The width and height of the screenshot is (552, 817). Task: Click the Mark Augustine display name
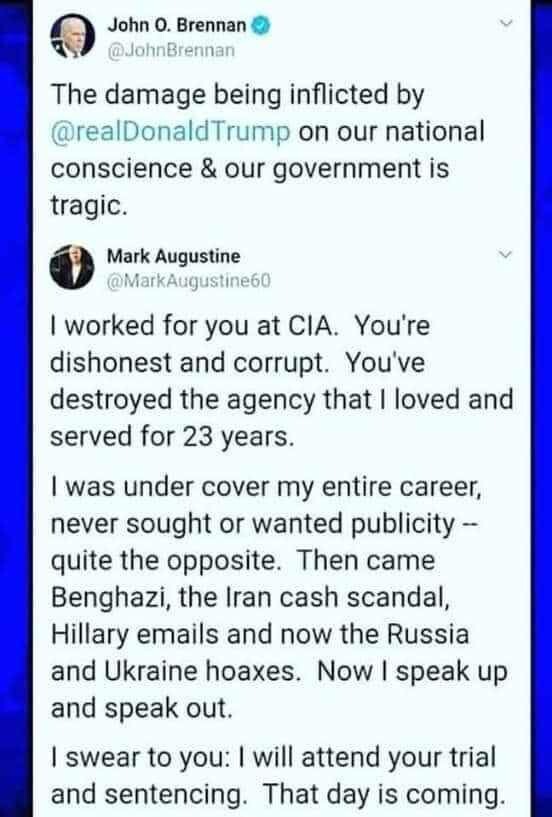tap(174, 256)
